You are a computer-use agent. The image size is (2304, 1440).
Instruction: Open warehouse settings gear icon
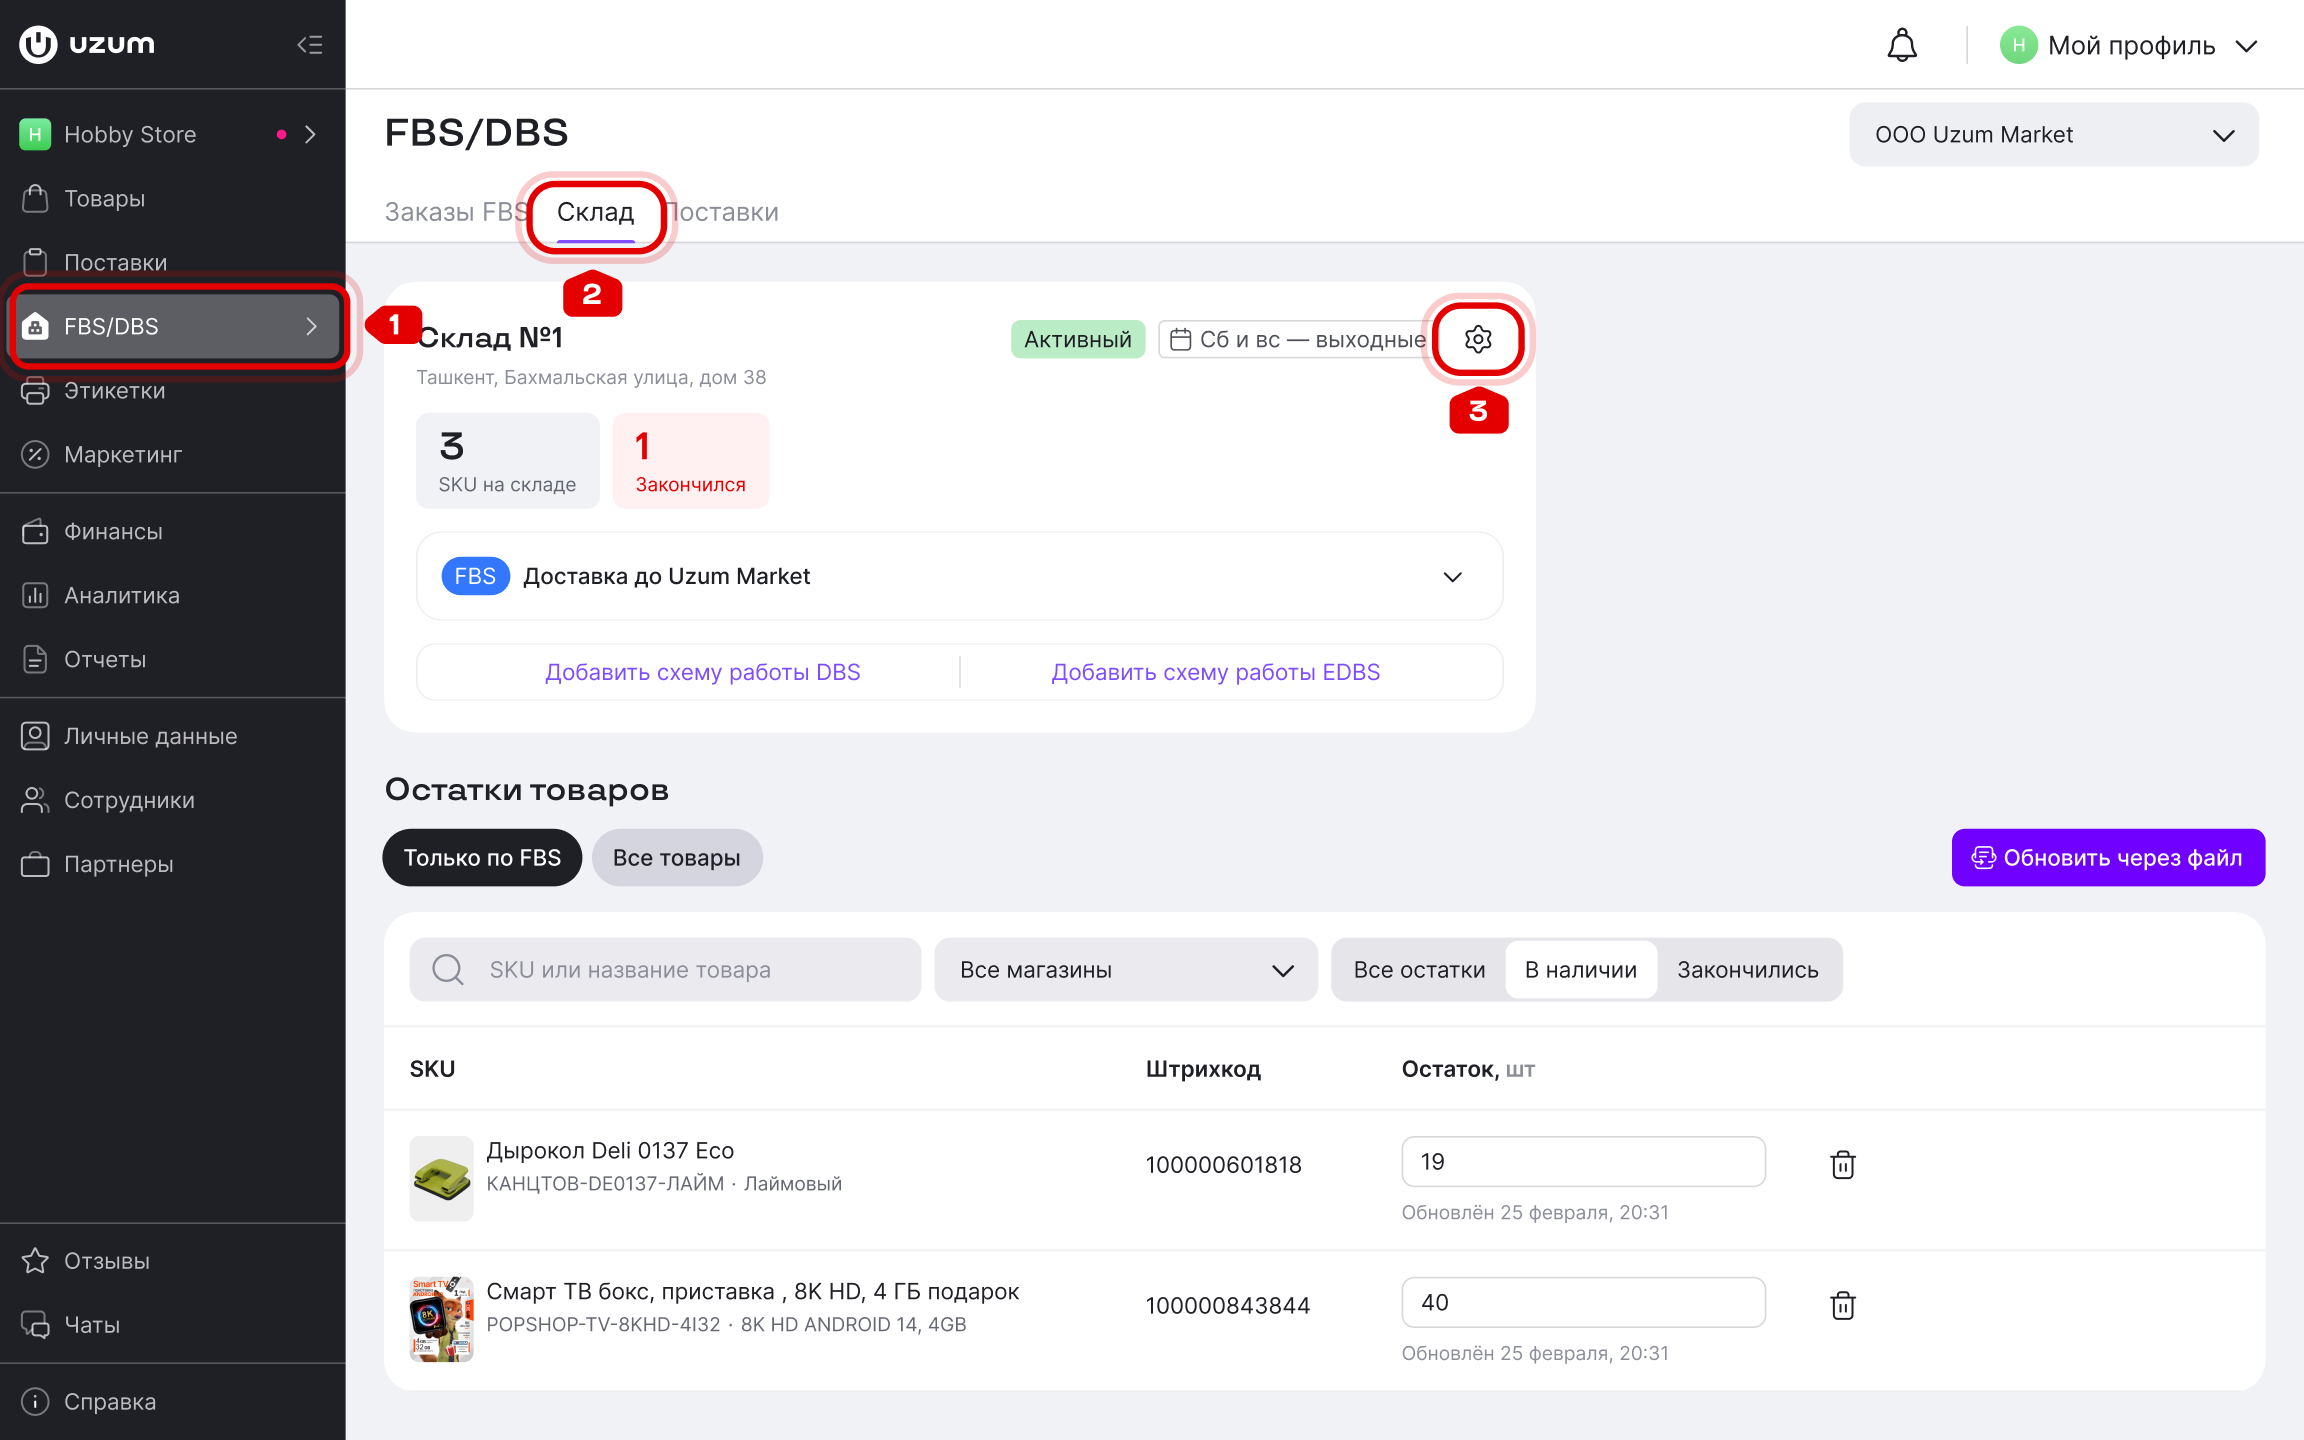1478,339
